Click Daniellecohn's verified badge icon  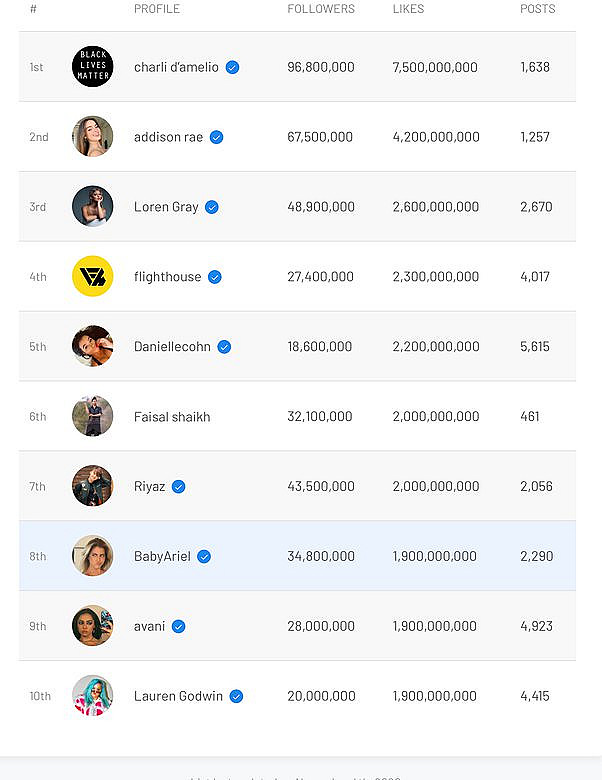224,347
